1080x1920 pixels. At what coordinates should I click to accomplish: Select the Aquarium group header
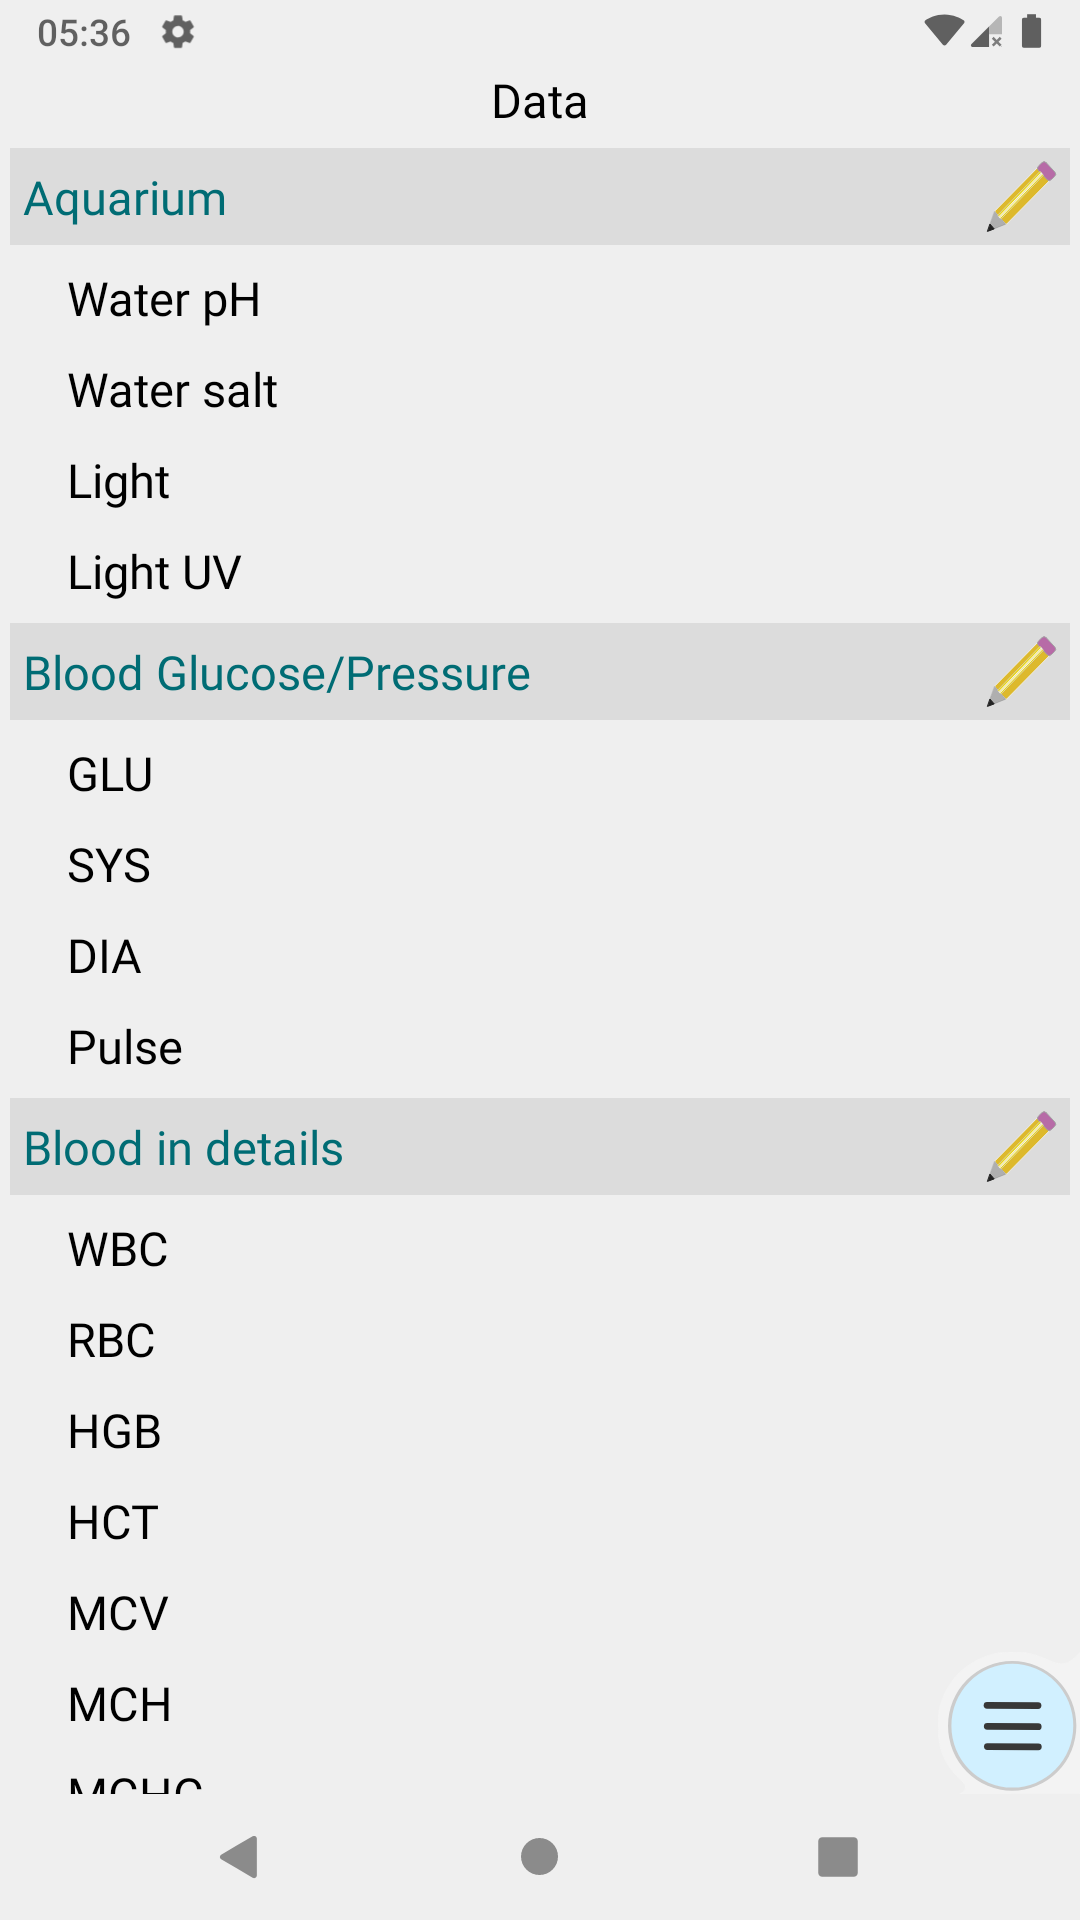click(x=126, y=198)
